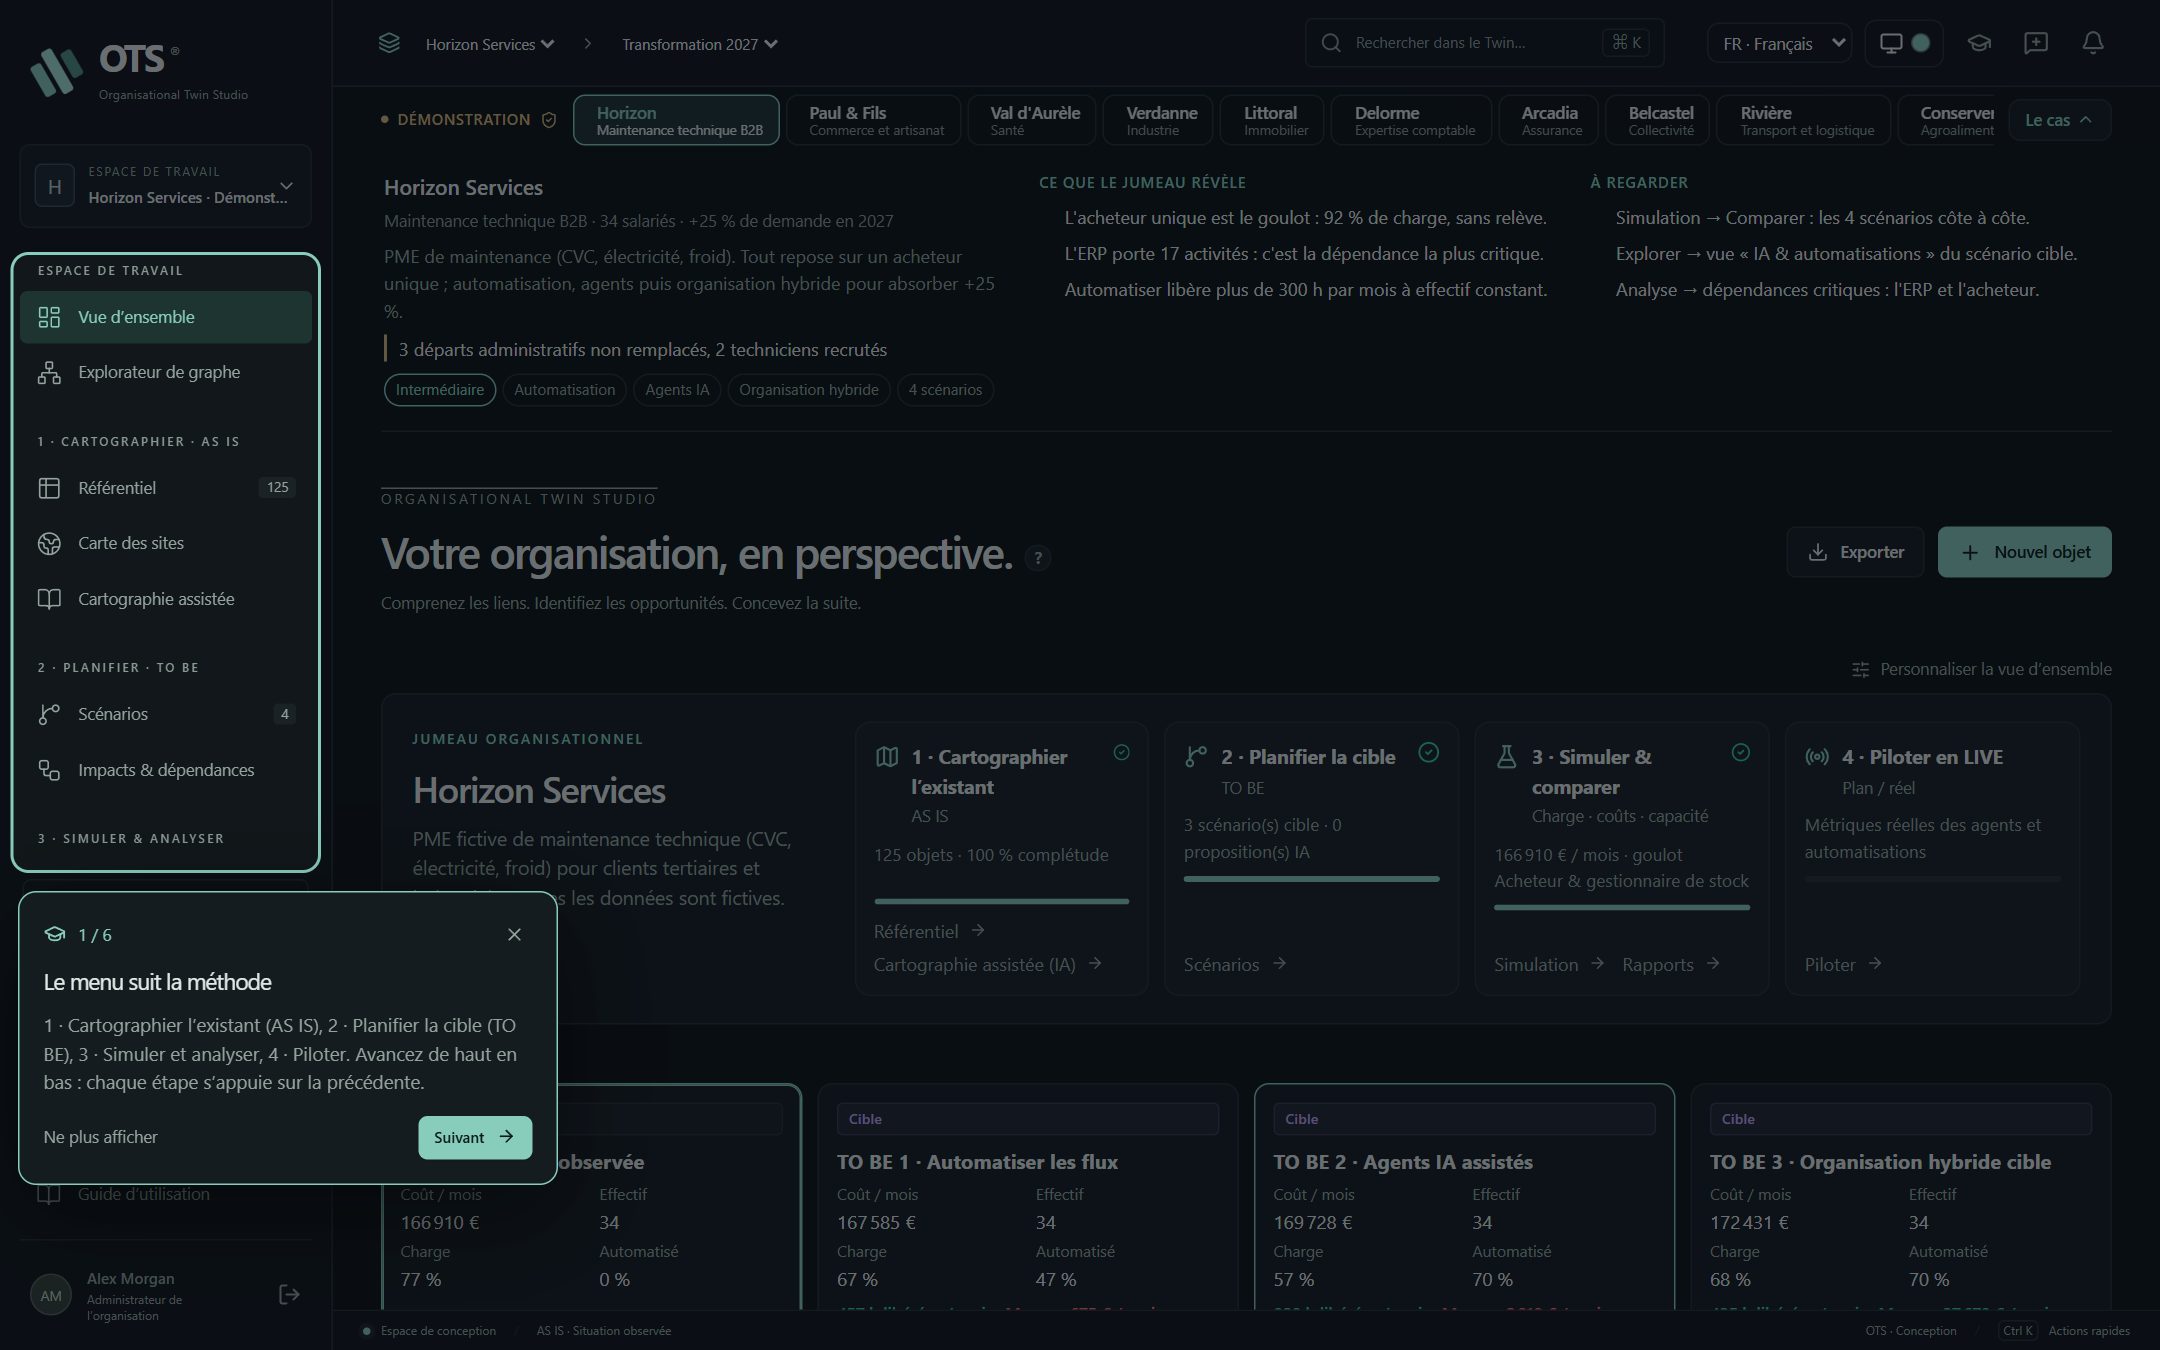
Task: Select the Verdanne demo case tab
Action: pos(1159,120)
